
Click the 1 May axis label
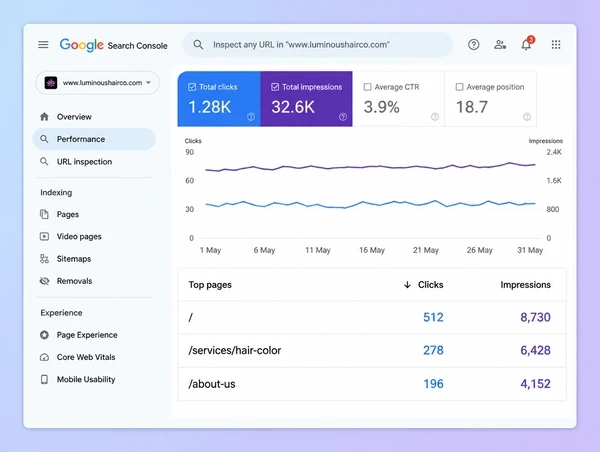tap(210, 250)
